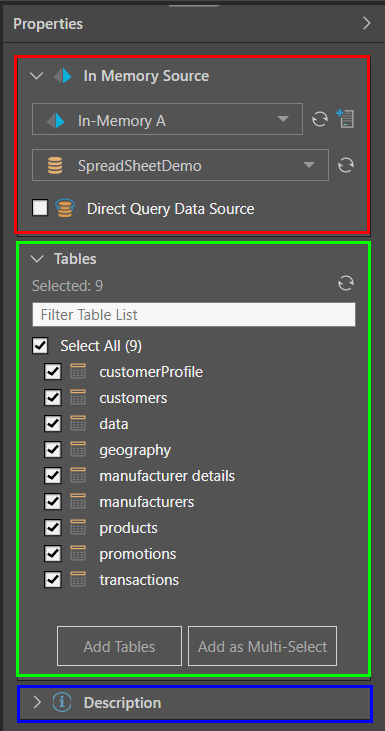
Task: Click the transactions table icon
Action: [x=78, y=579]
